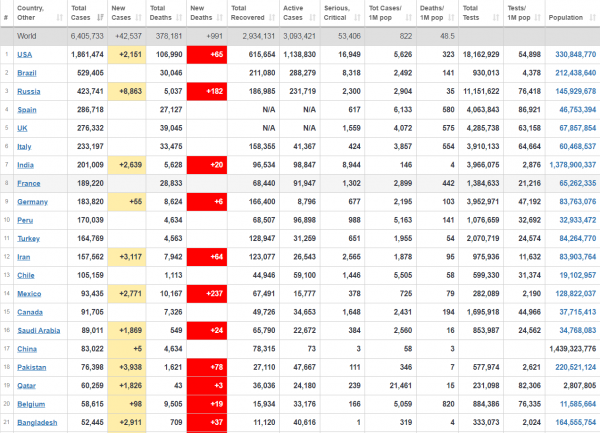The image size is (600, 433).
Task: Open Saudi Arabia country details
Action: [39, 330]
